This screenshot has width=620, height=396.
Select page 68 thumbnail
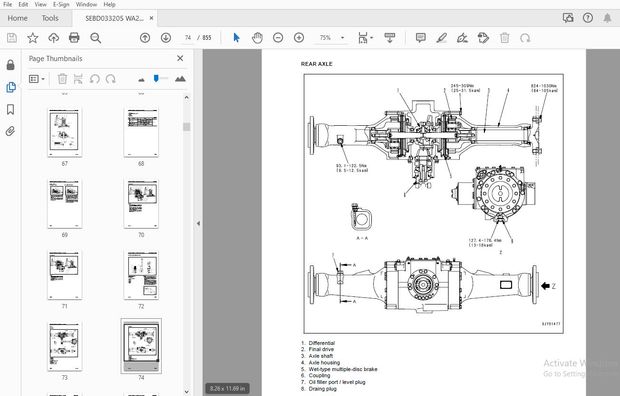point(141,133)
